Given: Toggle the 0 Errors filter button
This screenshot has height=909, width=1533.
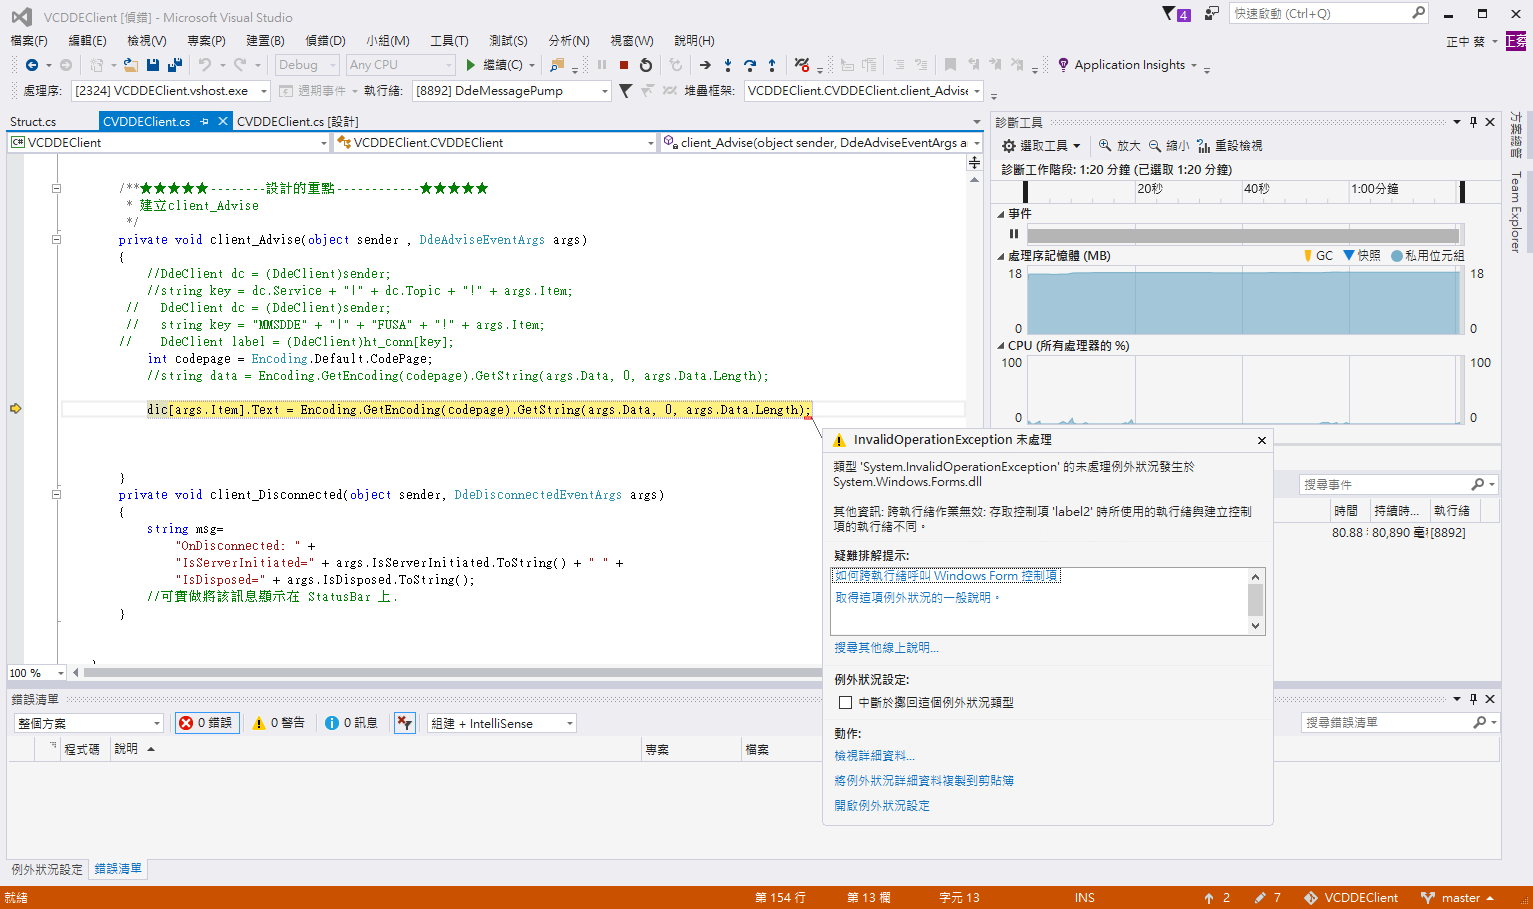Looking at the screenshot, I should (207, 723).
